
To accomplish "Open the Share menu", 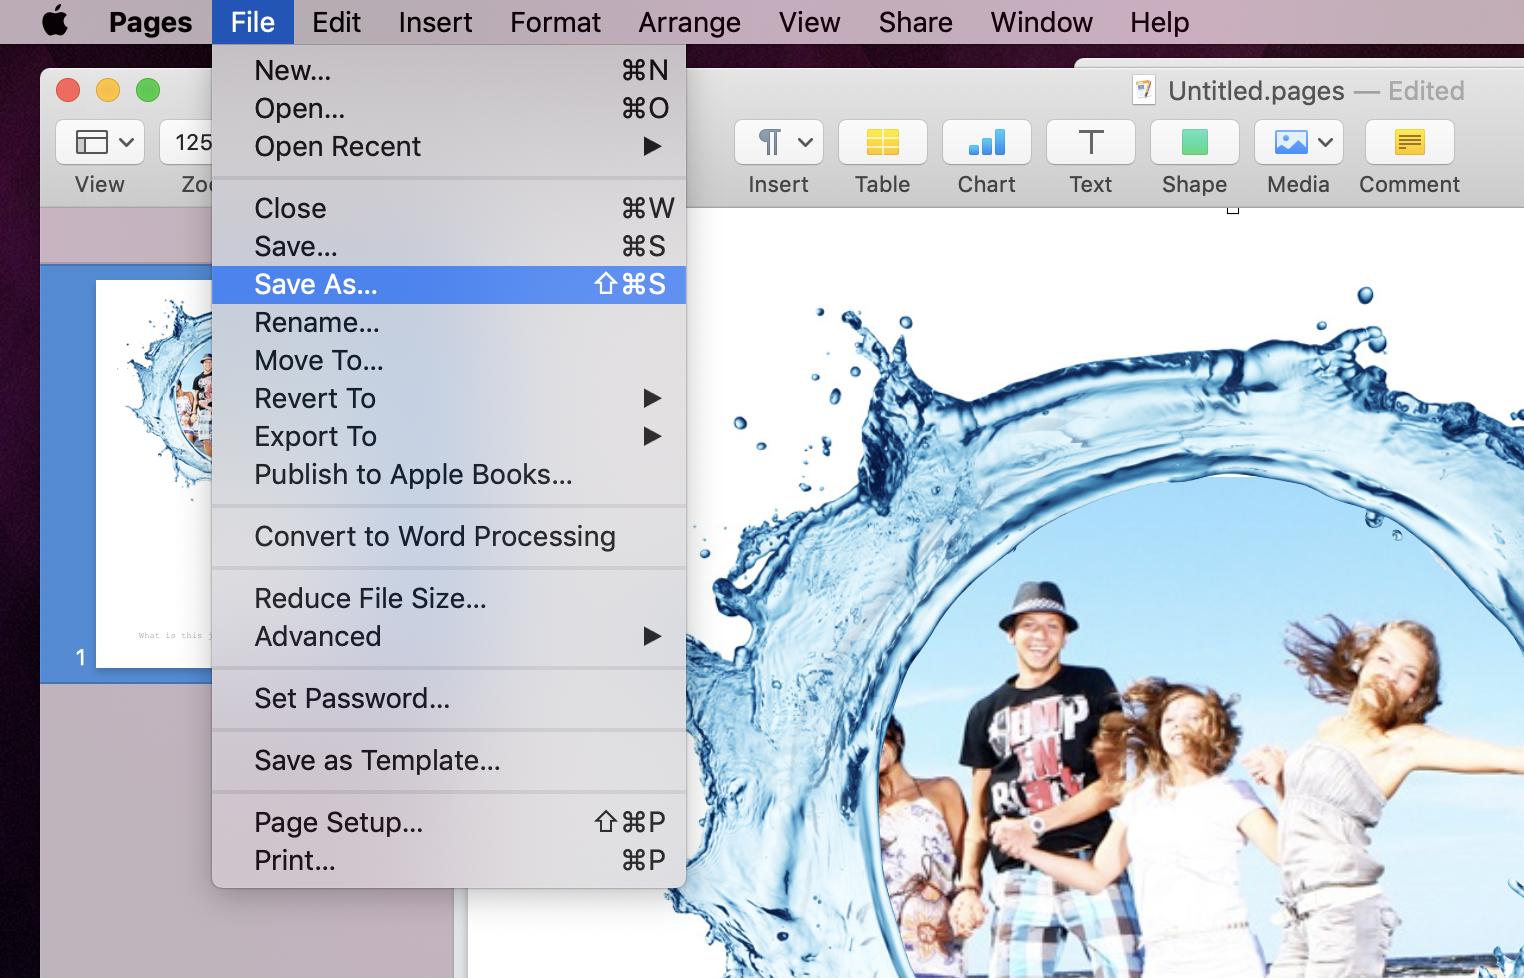I will (915, 22).
